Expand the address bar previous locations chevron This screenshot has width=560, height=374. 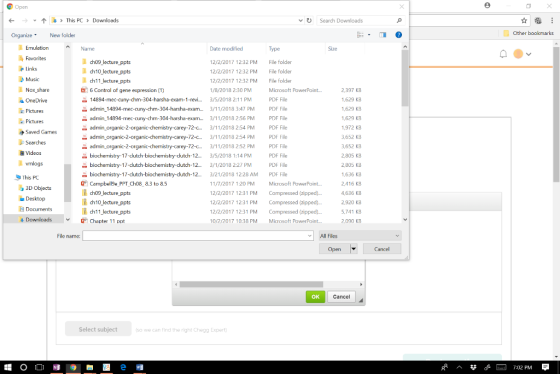[x=300, y=21]
